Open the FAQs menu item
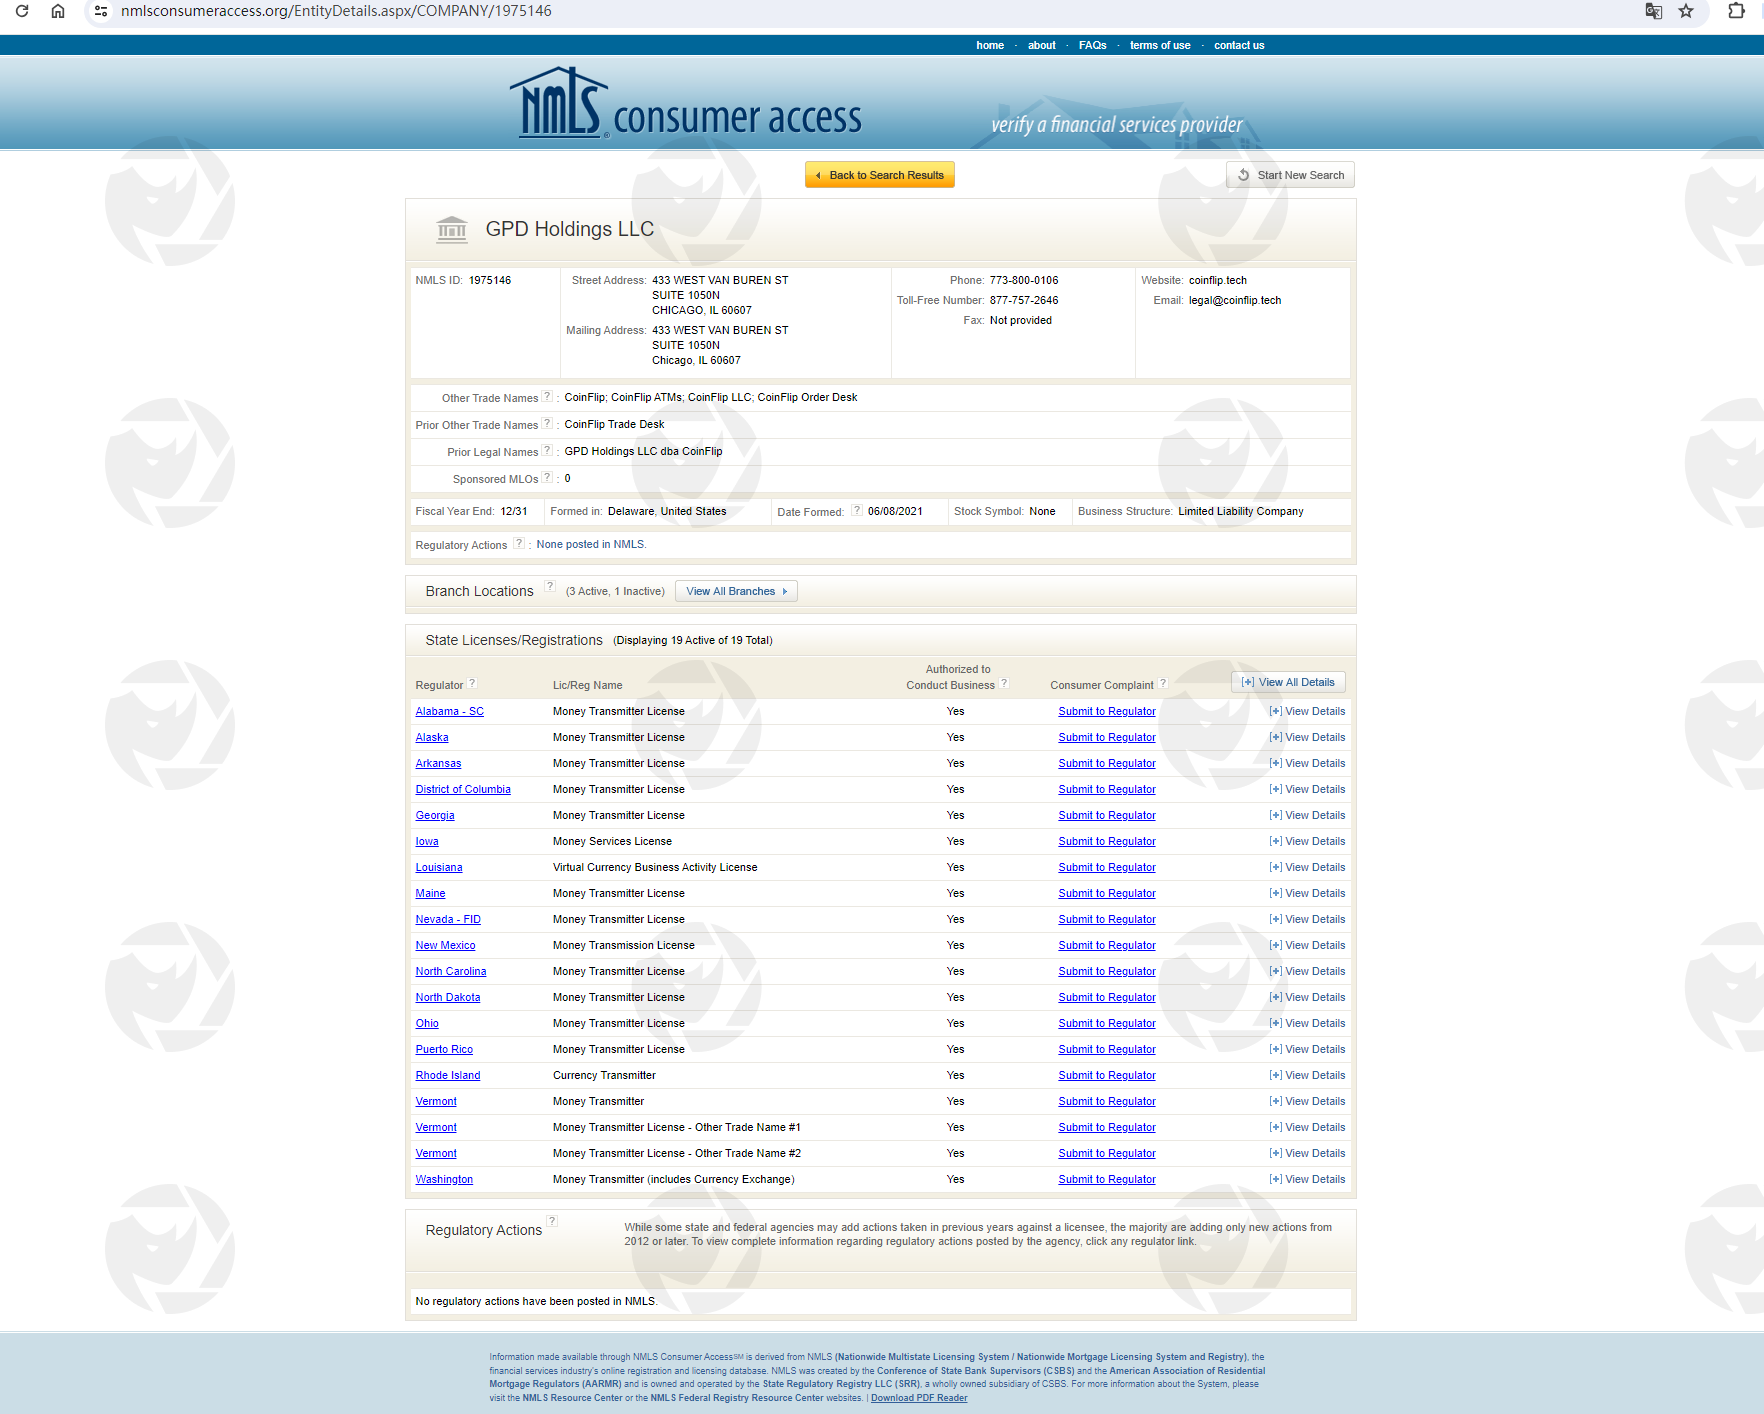The width and height of the screenshot is (1764, 1414). coord(1092,45)
